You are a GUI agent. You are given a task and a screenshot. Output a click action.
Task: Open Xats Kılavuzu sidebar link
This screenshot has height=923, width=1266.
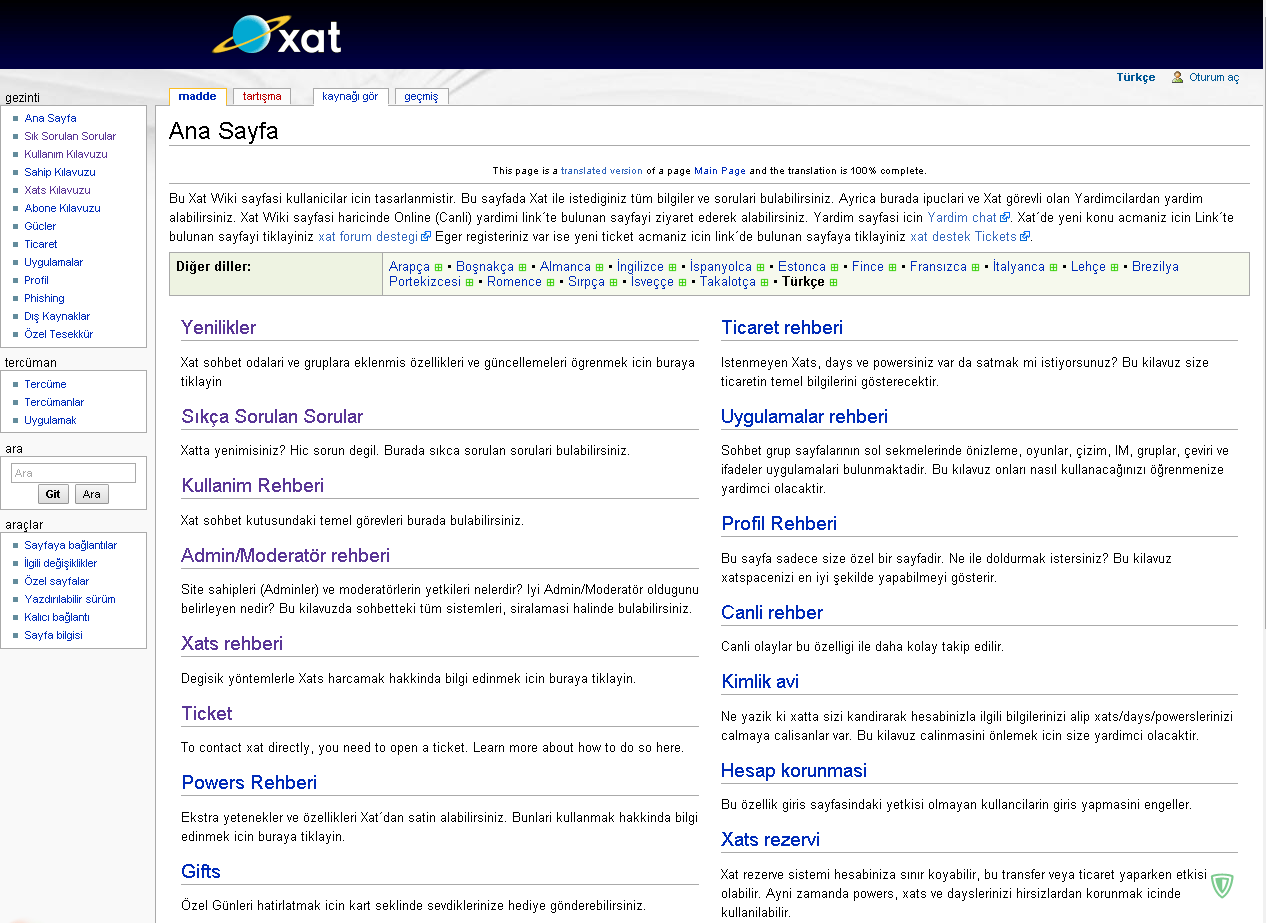tap(58, 190)
